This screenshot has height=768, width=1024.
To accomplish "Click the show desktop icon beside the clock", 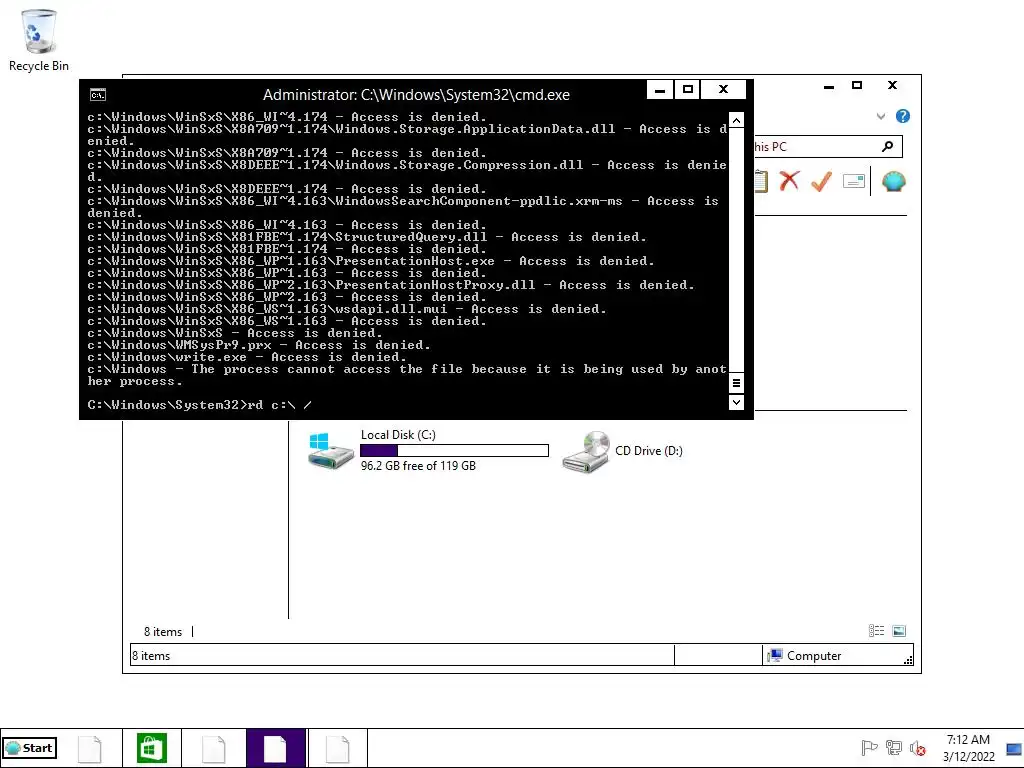I will [x=1014, y=749].
